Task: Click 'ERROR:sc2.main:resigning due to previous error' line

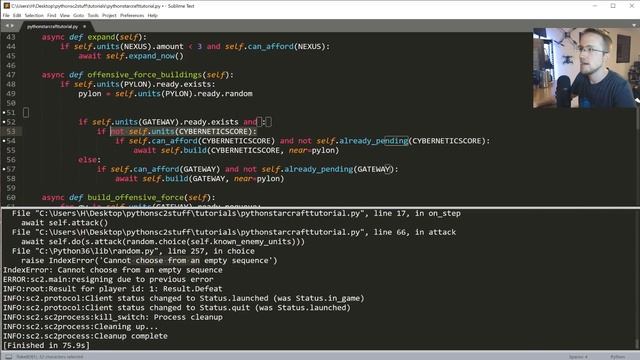Action: pyautogui.click(x=108, y=279)
